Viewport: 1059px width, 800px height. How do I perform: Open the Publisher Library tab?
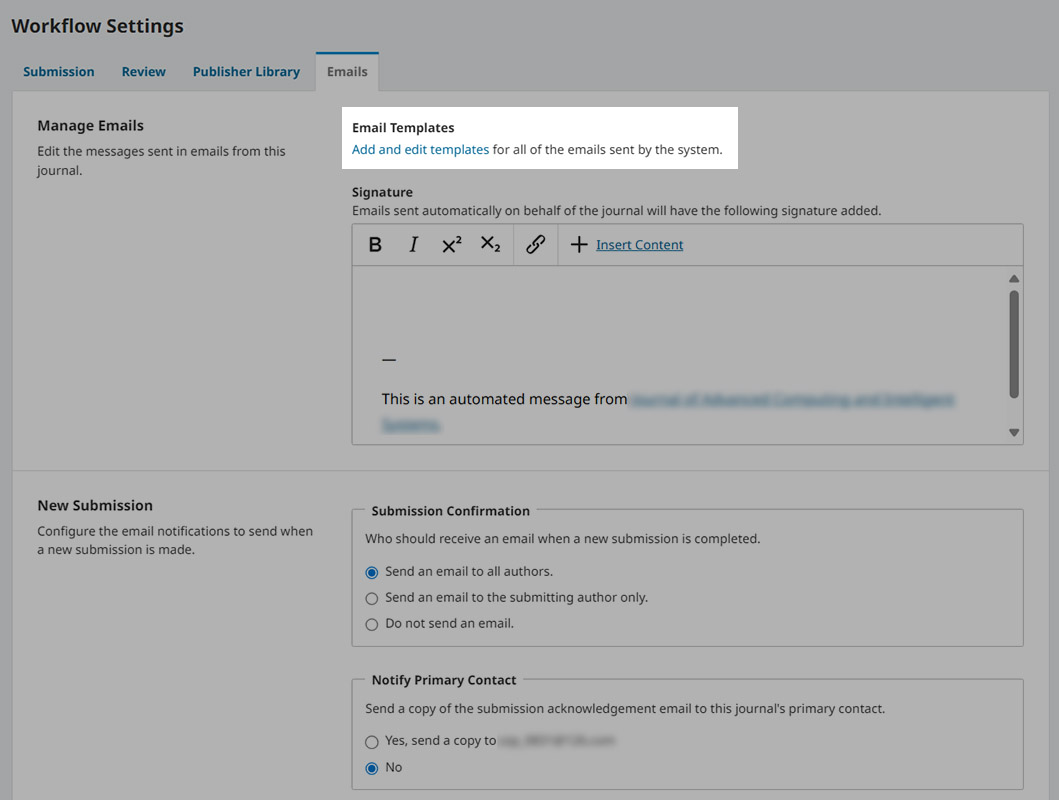coord(246,72)
